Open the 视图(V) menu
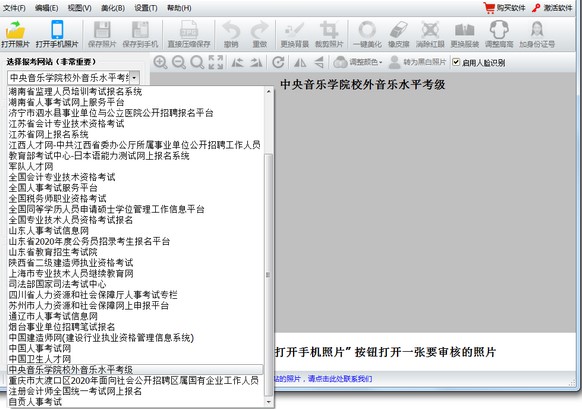 (x=79, y=8)
